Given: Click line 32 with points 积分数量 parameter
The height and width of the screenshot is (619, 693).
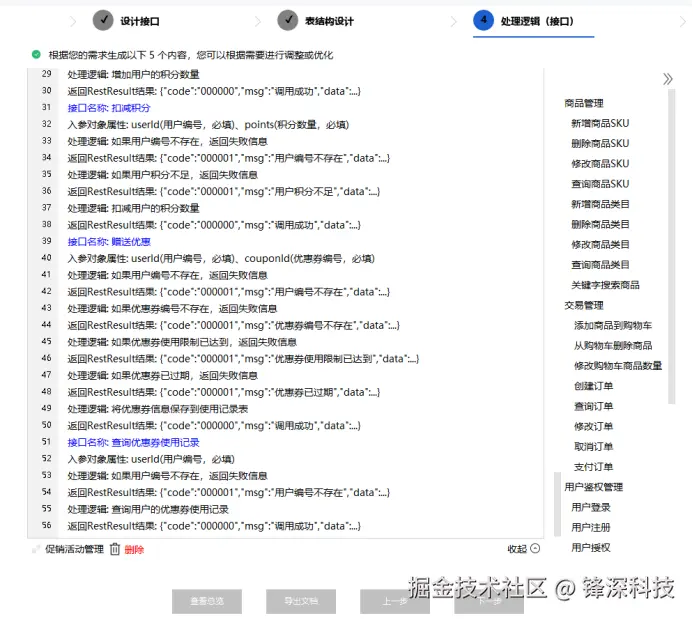Looking at the screenshot, I should [208, 125].
